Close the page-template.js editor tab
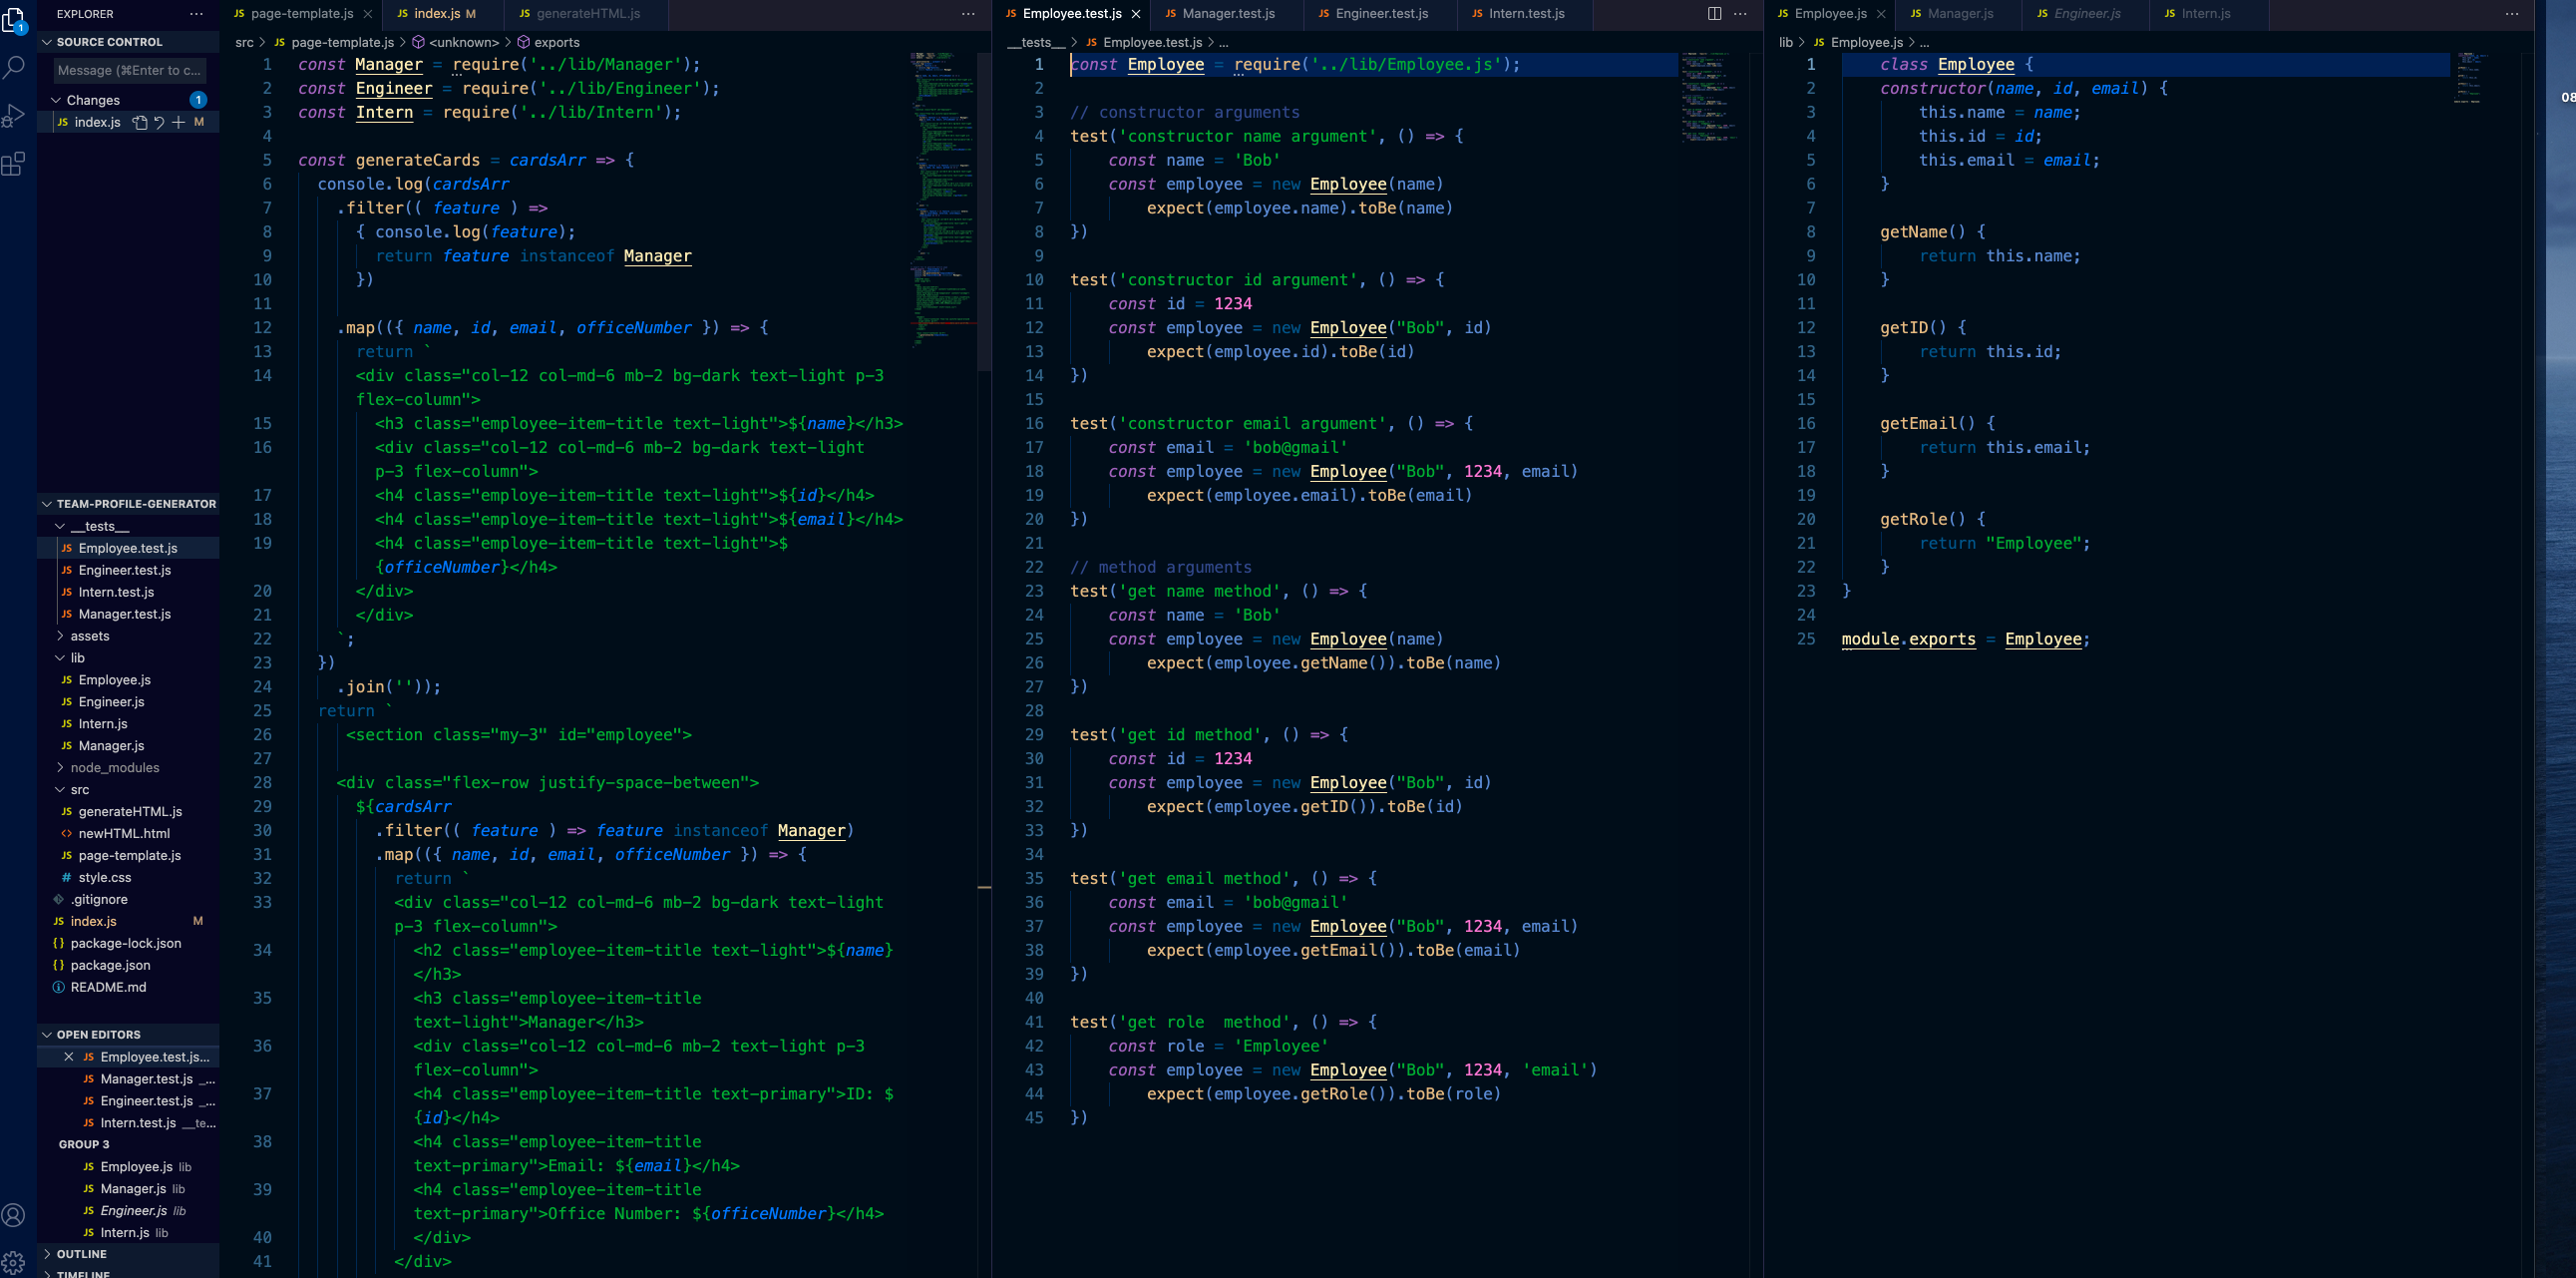2576x1278 pixels. [368, 14]
